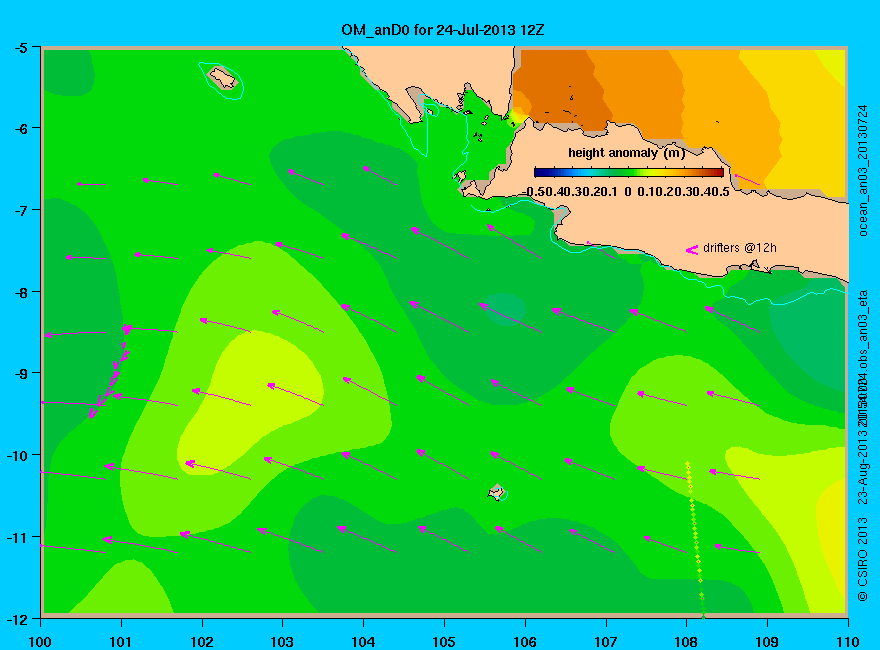
Task: Click the title 'OM_anD0 for 24-Jul-2013 12Z'
Action: (442, 30)
